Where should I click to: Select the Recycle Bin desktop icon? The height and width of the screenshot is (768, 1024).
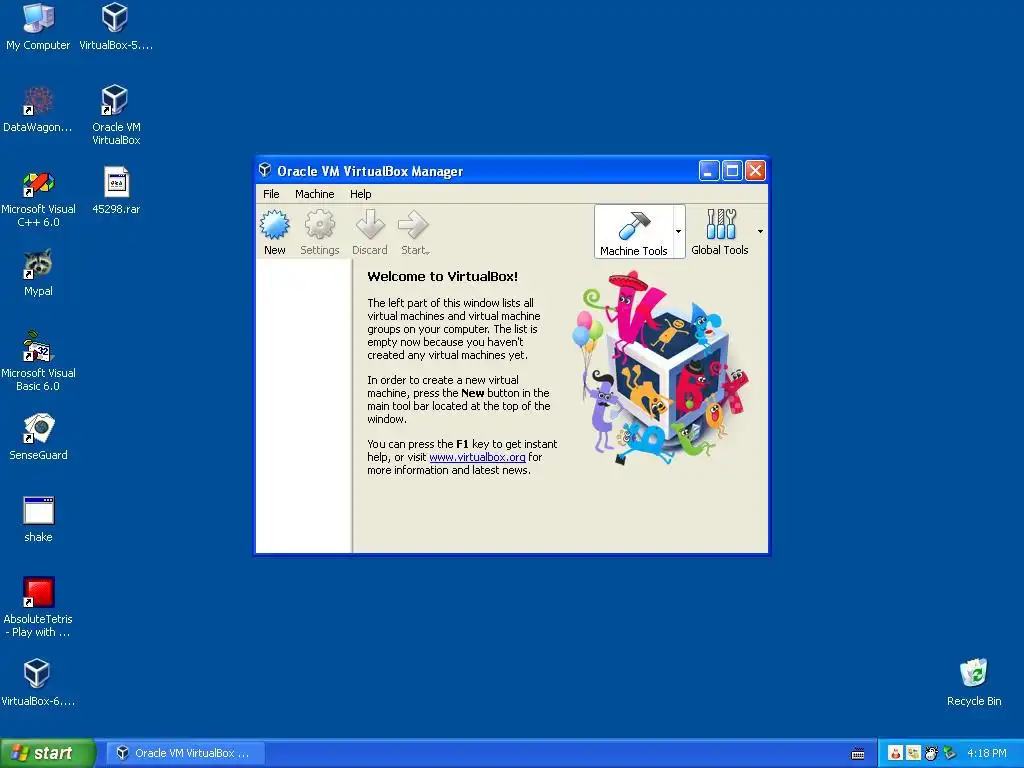click(974, 682)
